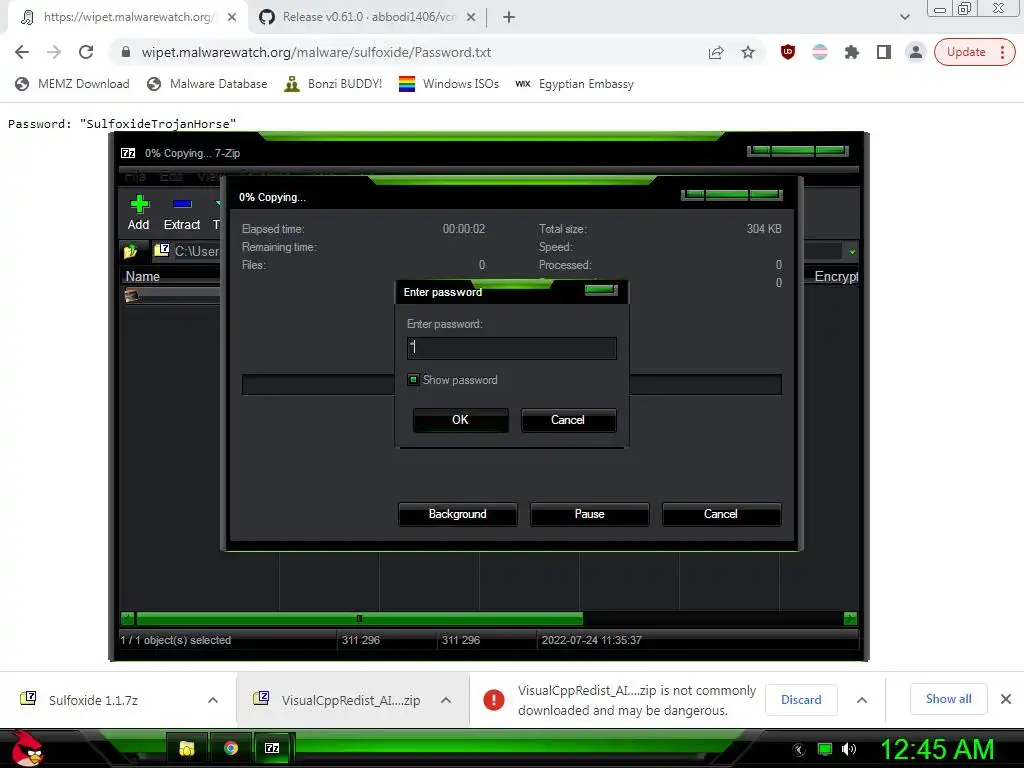Switch to the wipet.malwarewatch.org tab
This screenshot has width=1024, height=768.
click(128, 17)
